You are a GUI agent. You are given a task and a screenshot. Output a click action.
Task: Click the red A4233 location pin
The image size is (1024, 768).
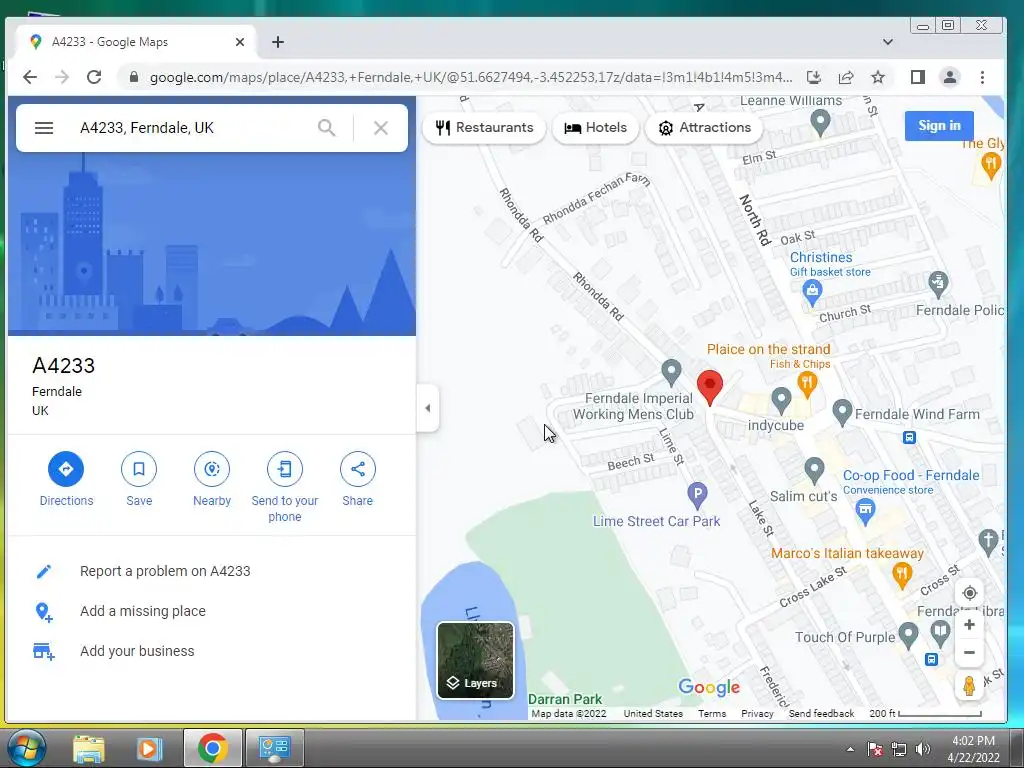[x=710, y=387]
